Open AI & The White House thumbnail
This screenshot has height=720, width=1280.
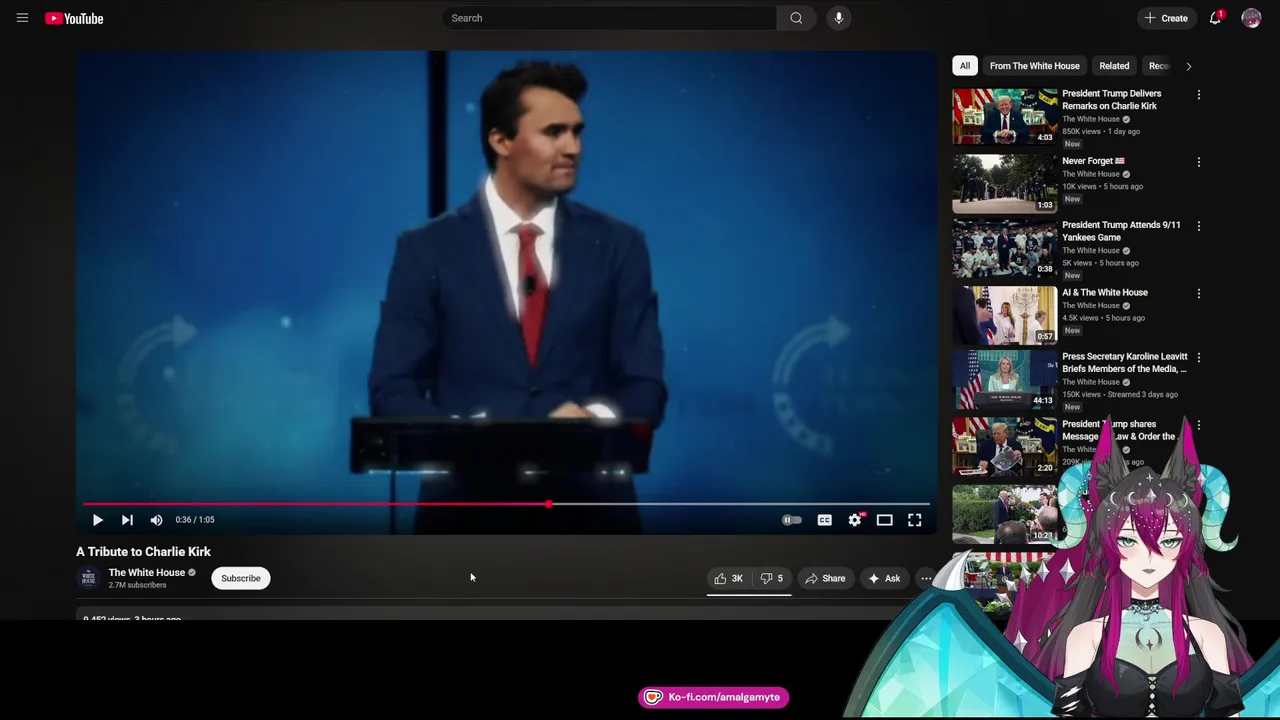point(1005,315)
